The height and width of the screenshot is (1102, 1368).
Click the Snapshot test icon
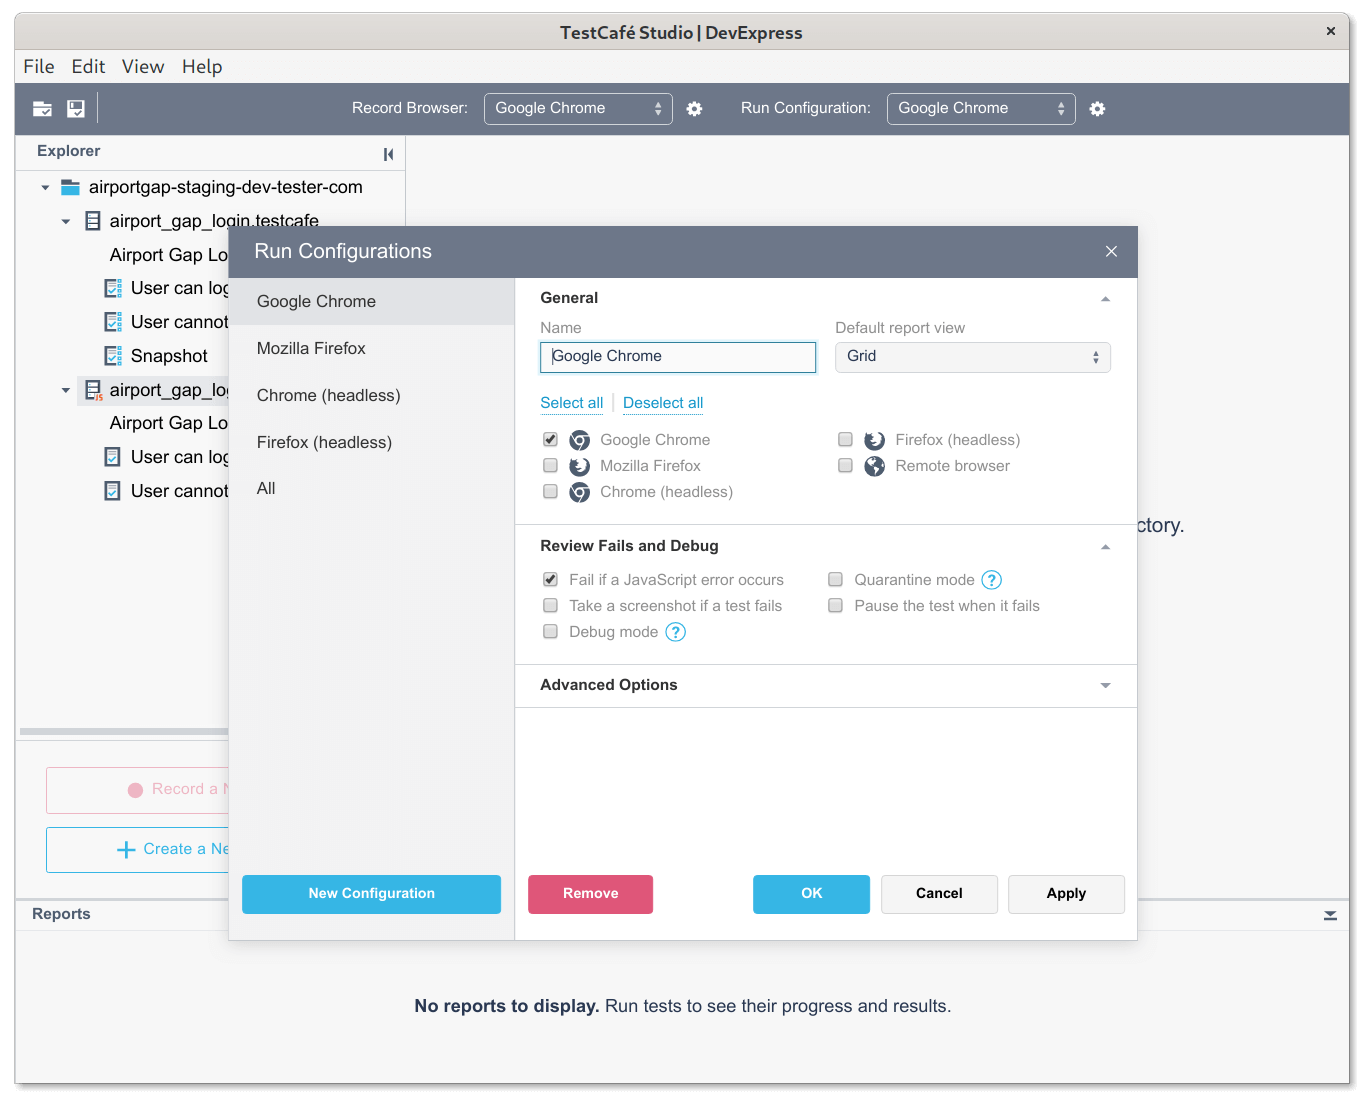coord(114,356)
